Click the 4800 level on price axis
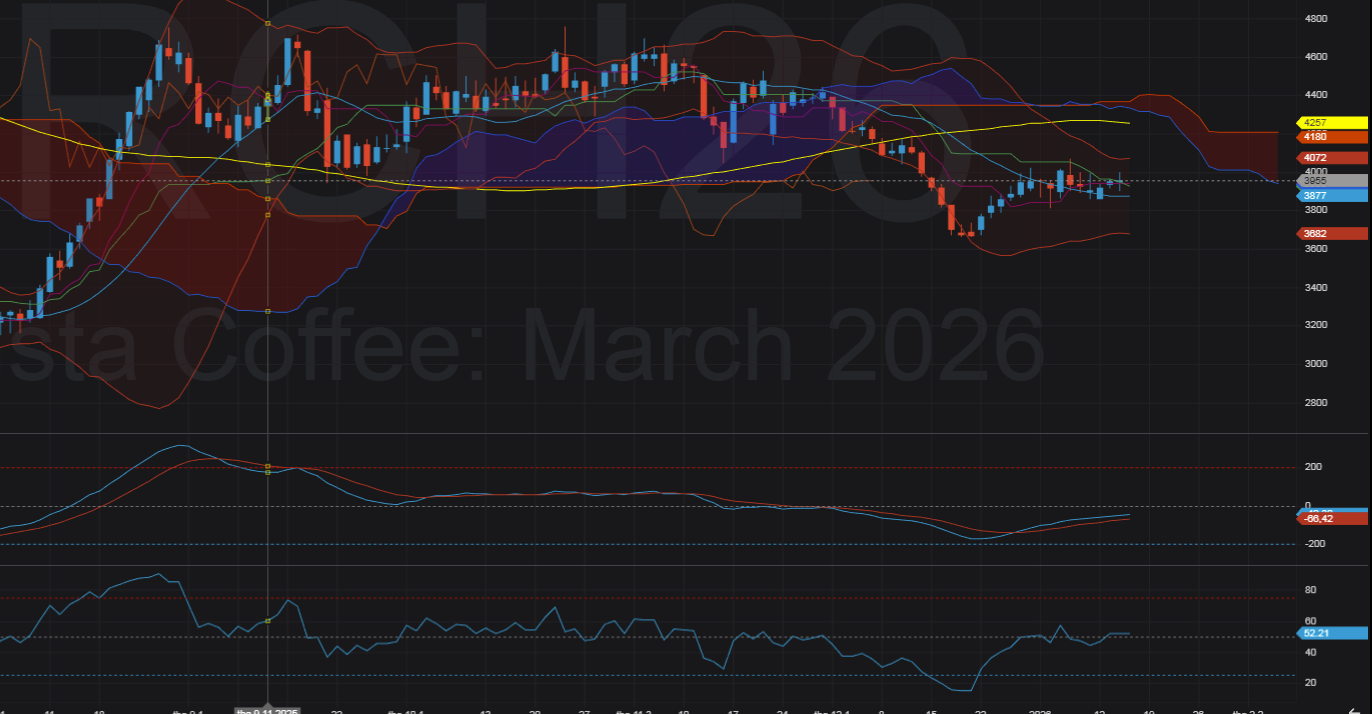1372x714 pixels. 1316,19
